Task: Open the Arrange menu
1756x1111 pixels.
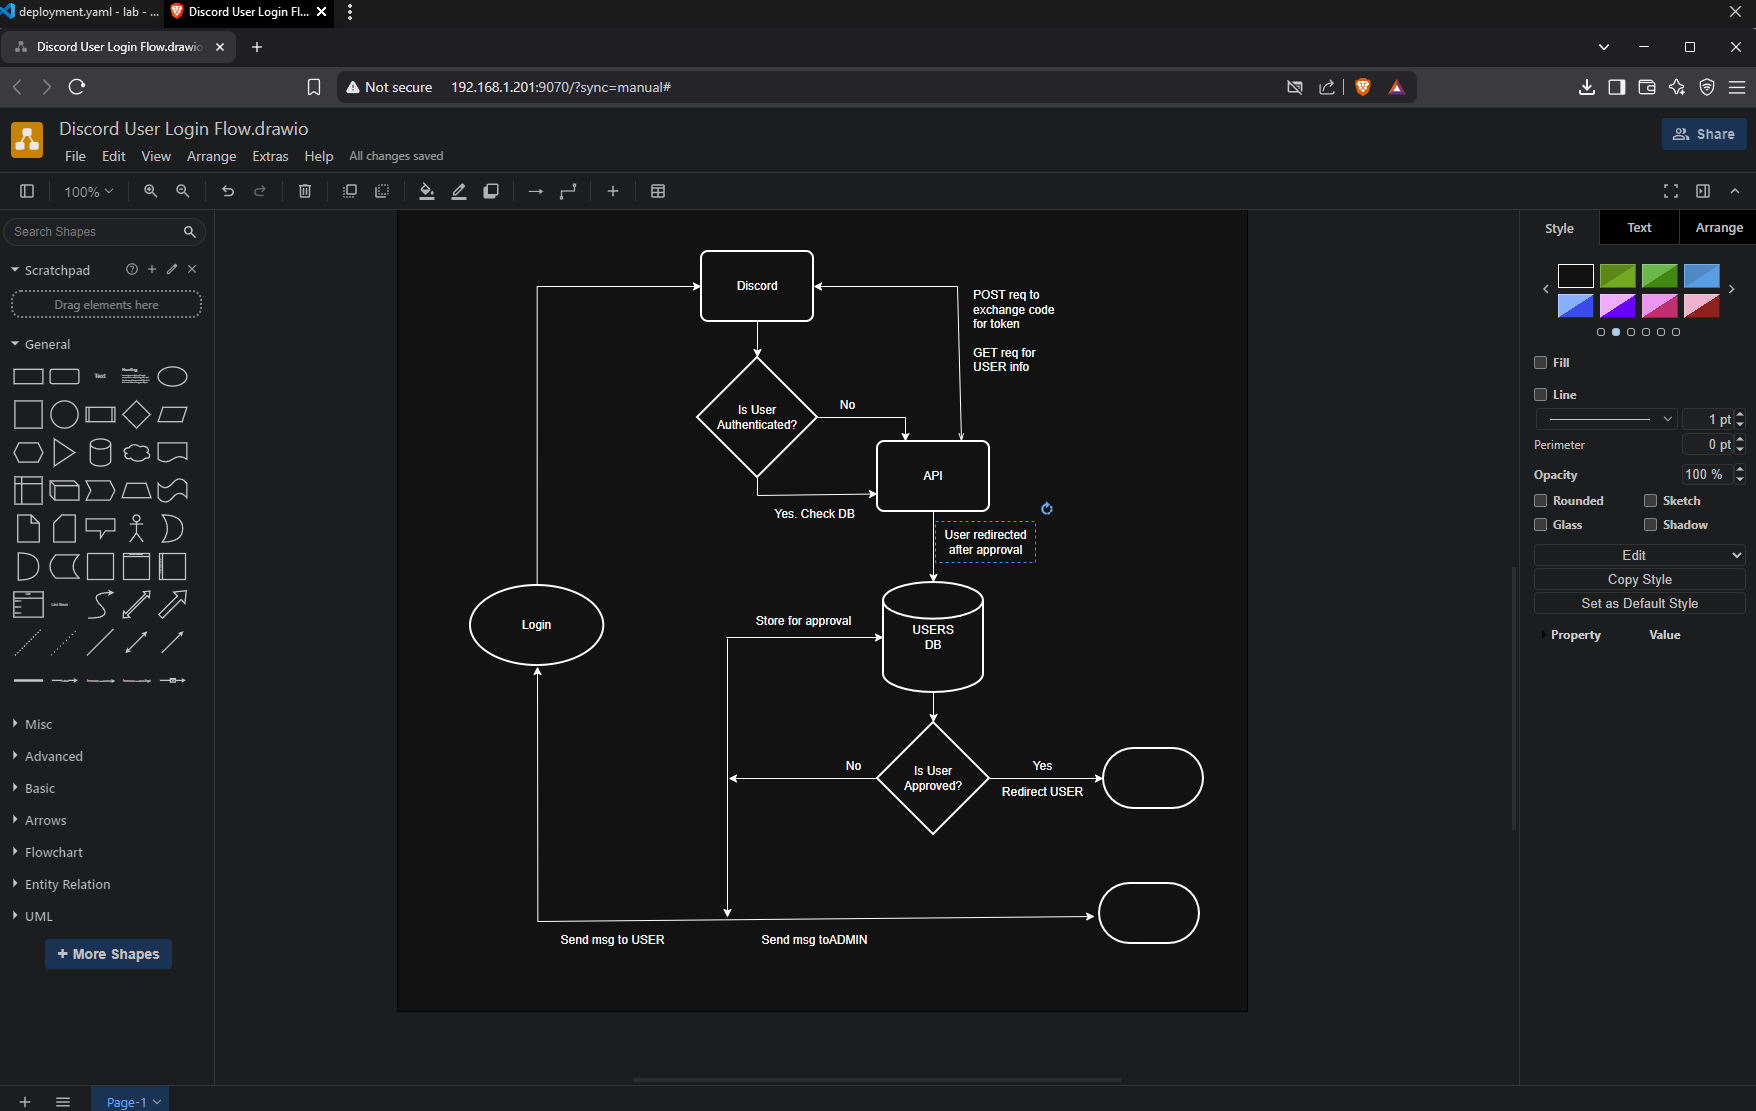Action: point(211,156)
